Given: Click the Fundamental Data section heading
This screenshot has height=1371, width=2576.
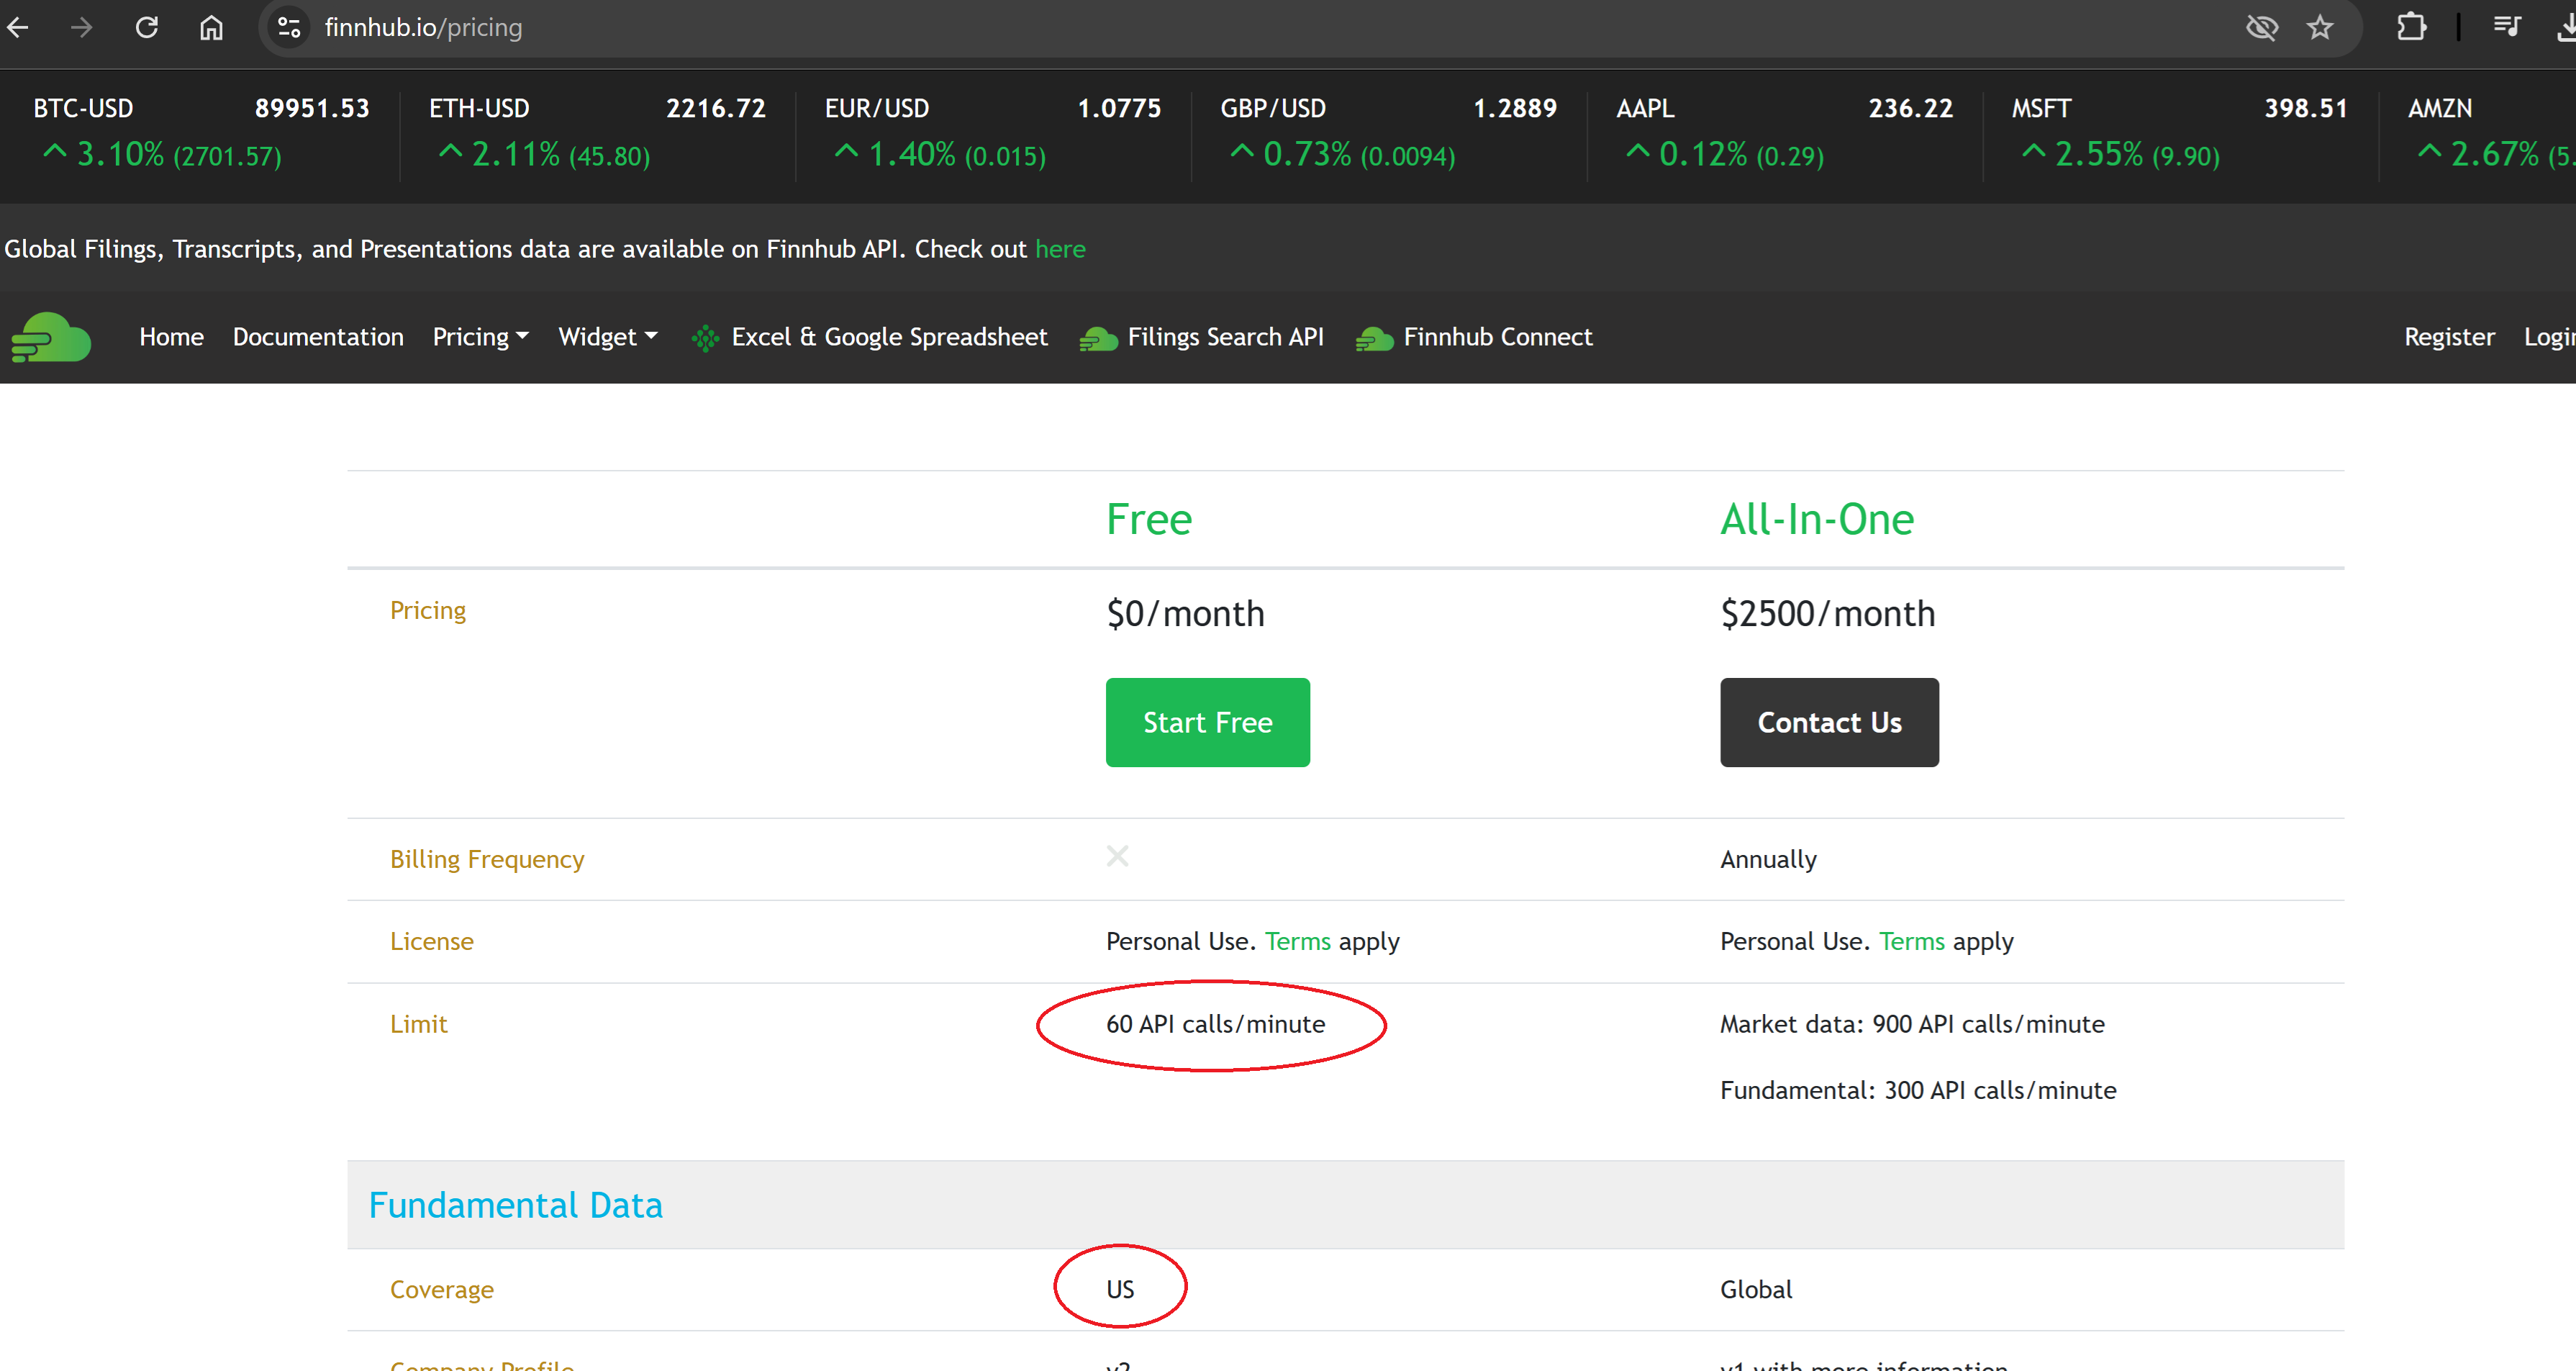Looking at the screenshot, I should pos(516,1205).
